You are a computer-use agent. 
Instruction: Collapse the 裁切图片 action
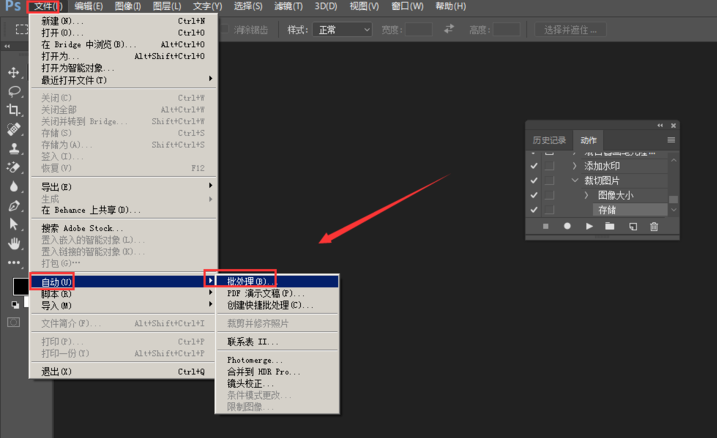(575, 181)
